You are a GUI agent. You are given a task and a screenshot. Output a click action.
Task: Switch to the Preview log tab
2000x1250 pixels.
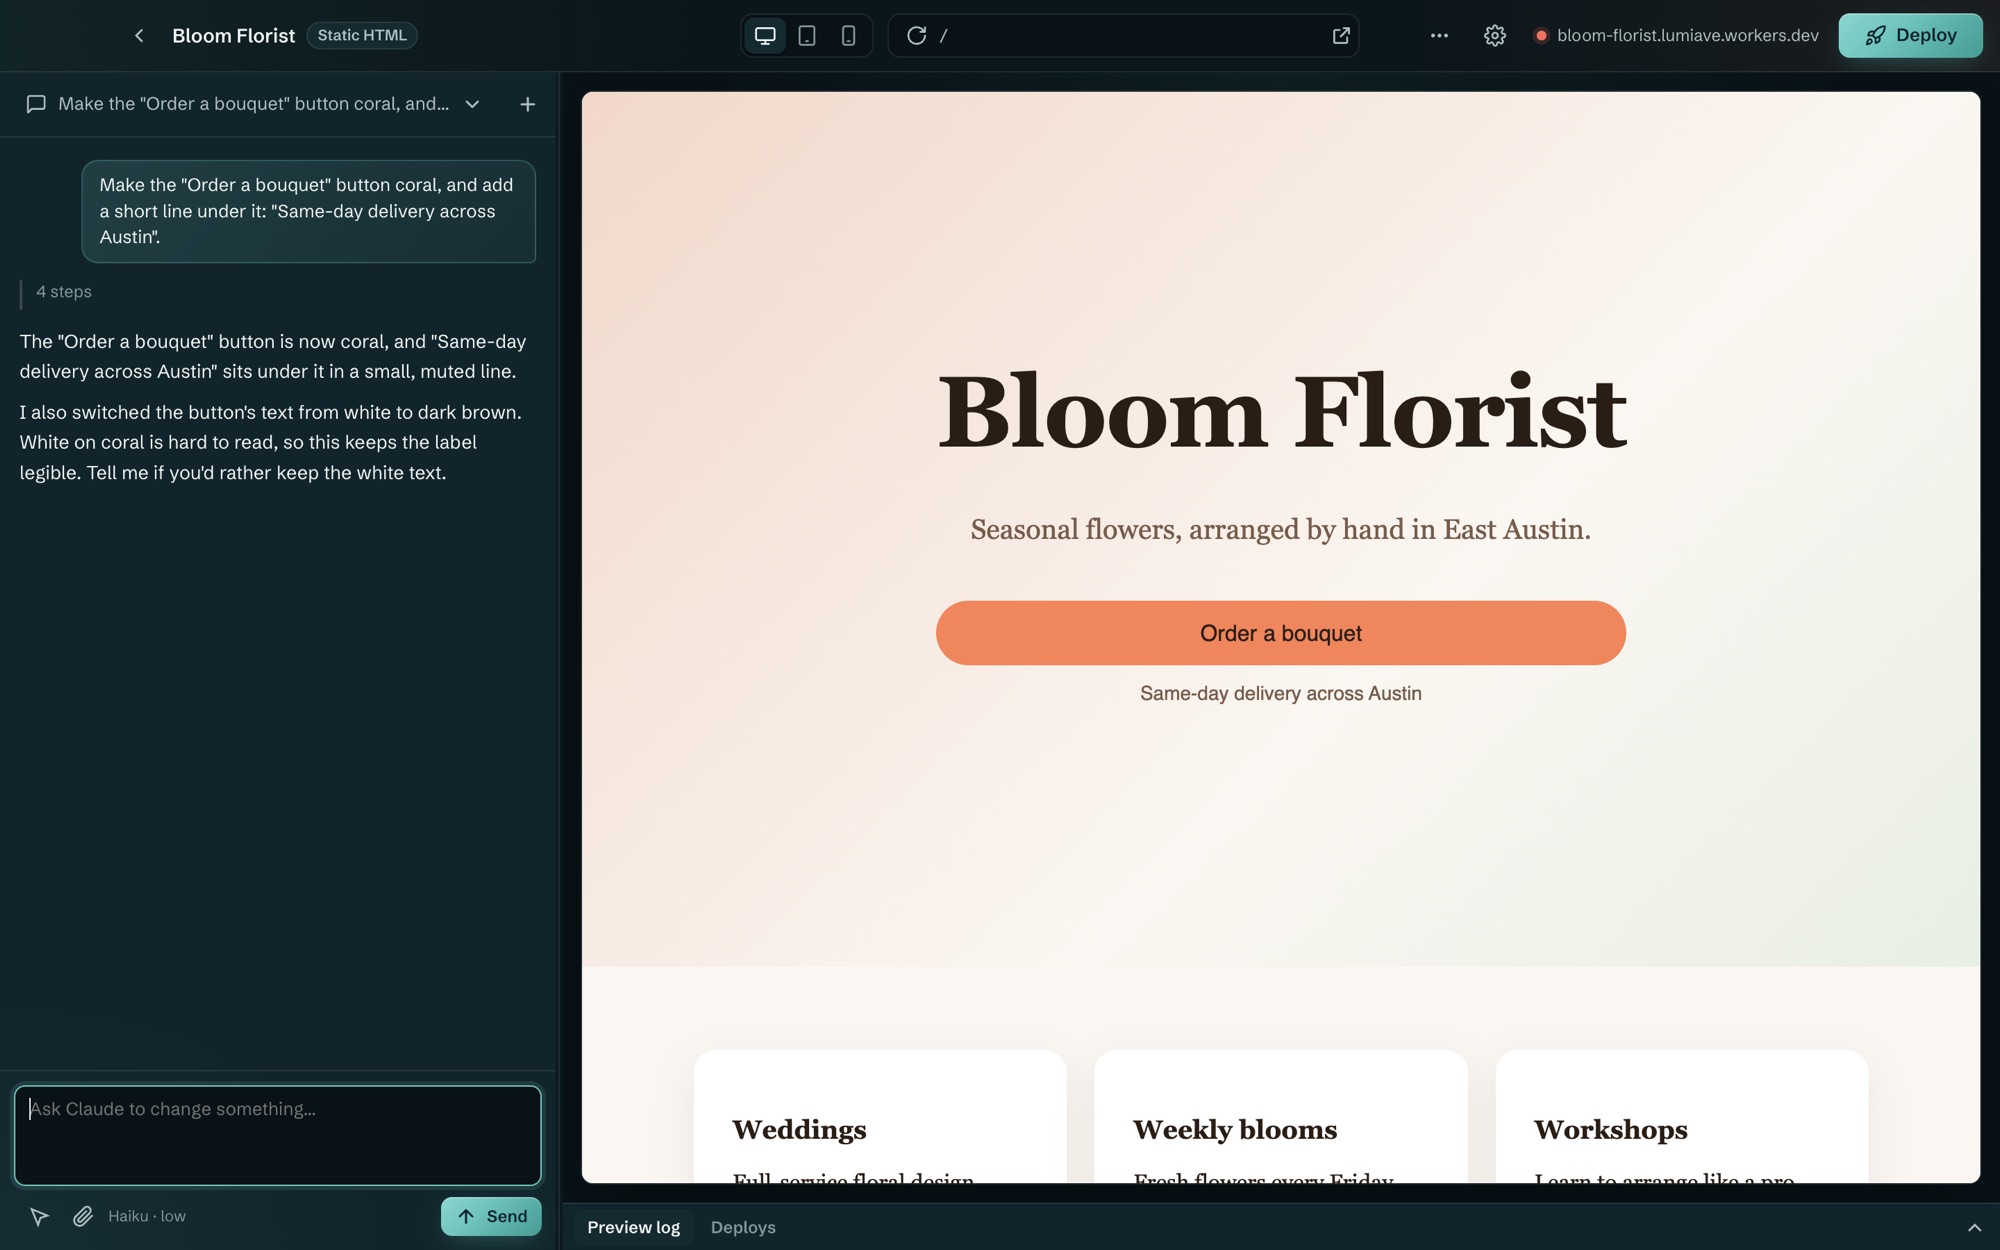[x=633, y=1227]
